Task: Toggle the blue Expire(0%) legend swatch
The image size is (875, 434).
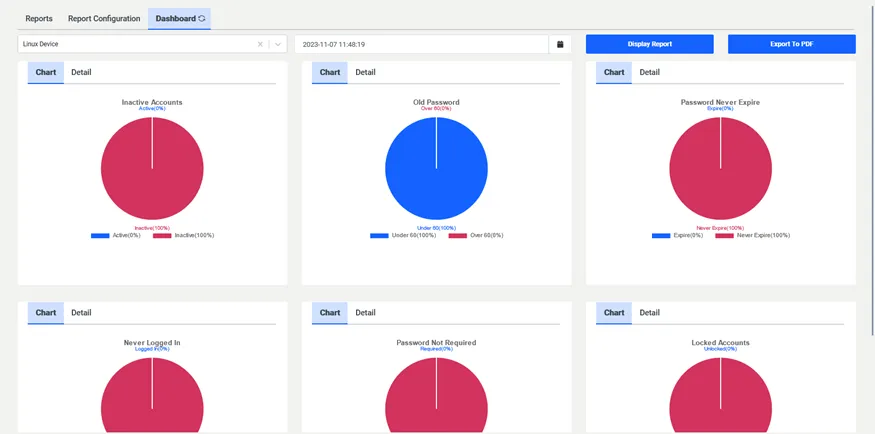Action: [x=661, y=235]
